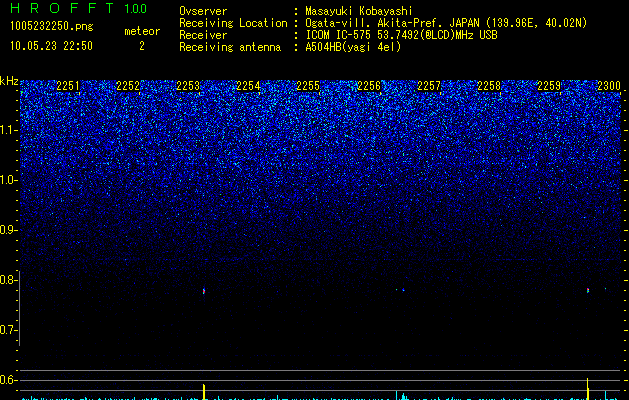Click the cyan intensity bump below 2256

403,396
